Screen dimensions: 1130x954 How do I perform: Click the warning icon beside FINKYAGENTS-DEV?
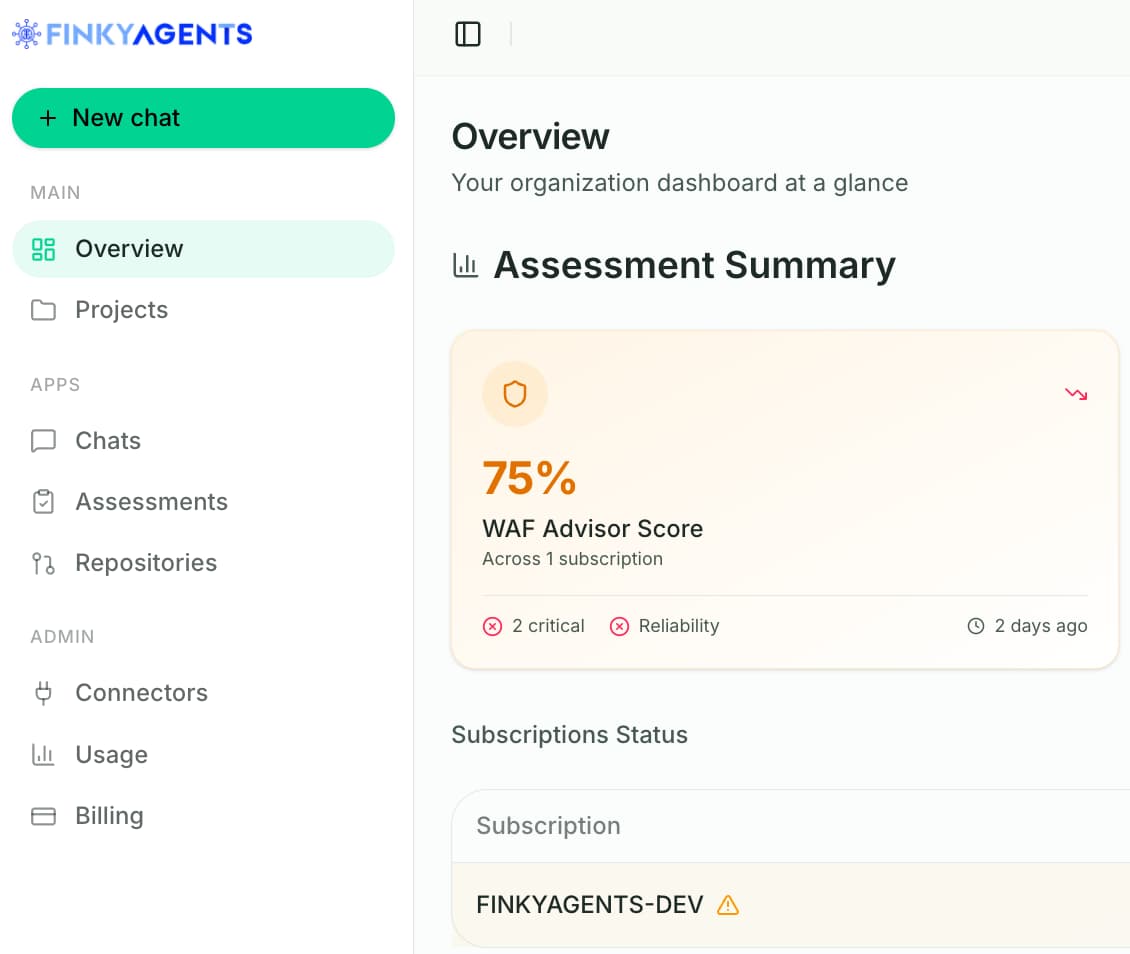728,904
